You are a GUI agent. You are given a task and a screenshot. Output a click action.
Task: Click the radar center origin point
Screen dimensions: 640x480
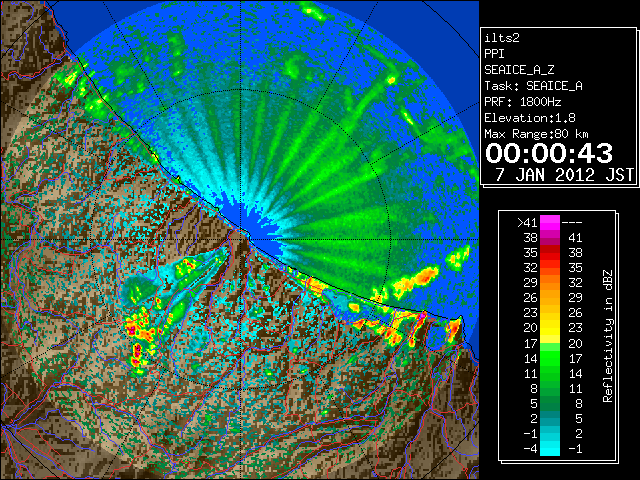click(x=241, y=239)
